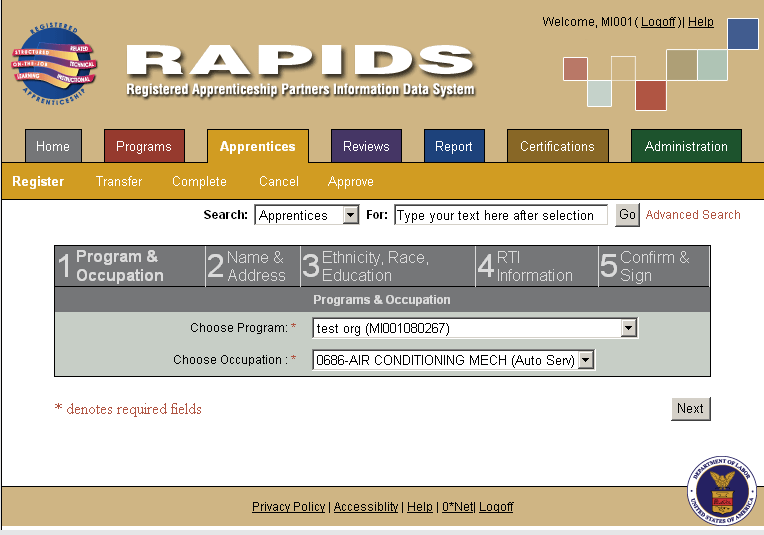Select step 1 Program & Occupation

point(130,266)
